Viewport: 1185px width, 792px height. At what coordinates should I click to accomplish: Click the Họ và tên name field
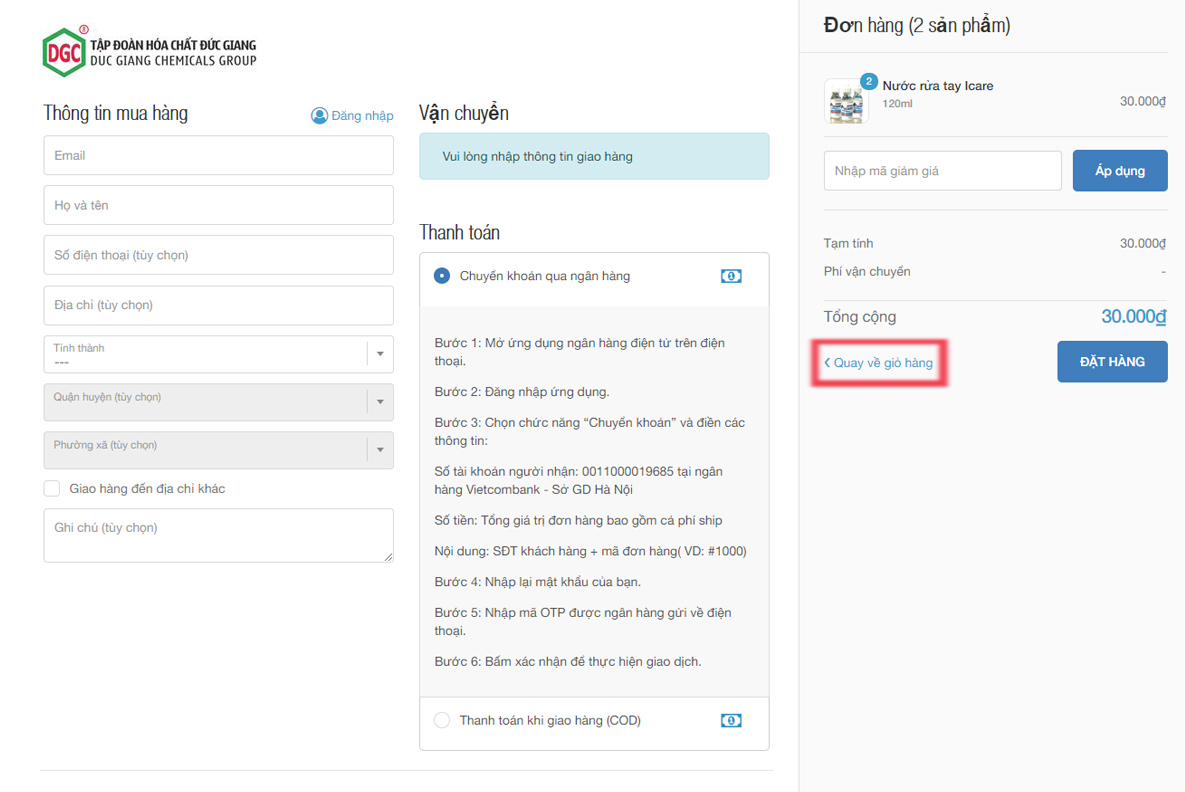click(x=218, y=205)
